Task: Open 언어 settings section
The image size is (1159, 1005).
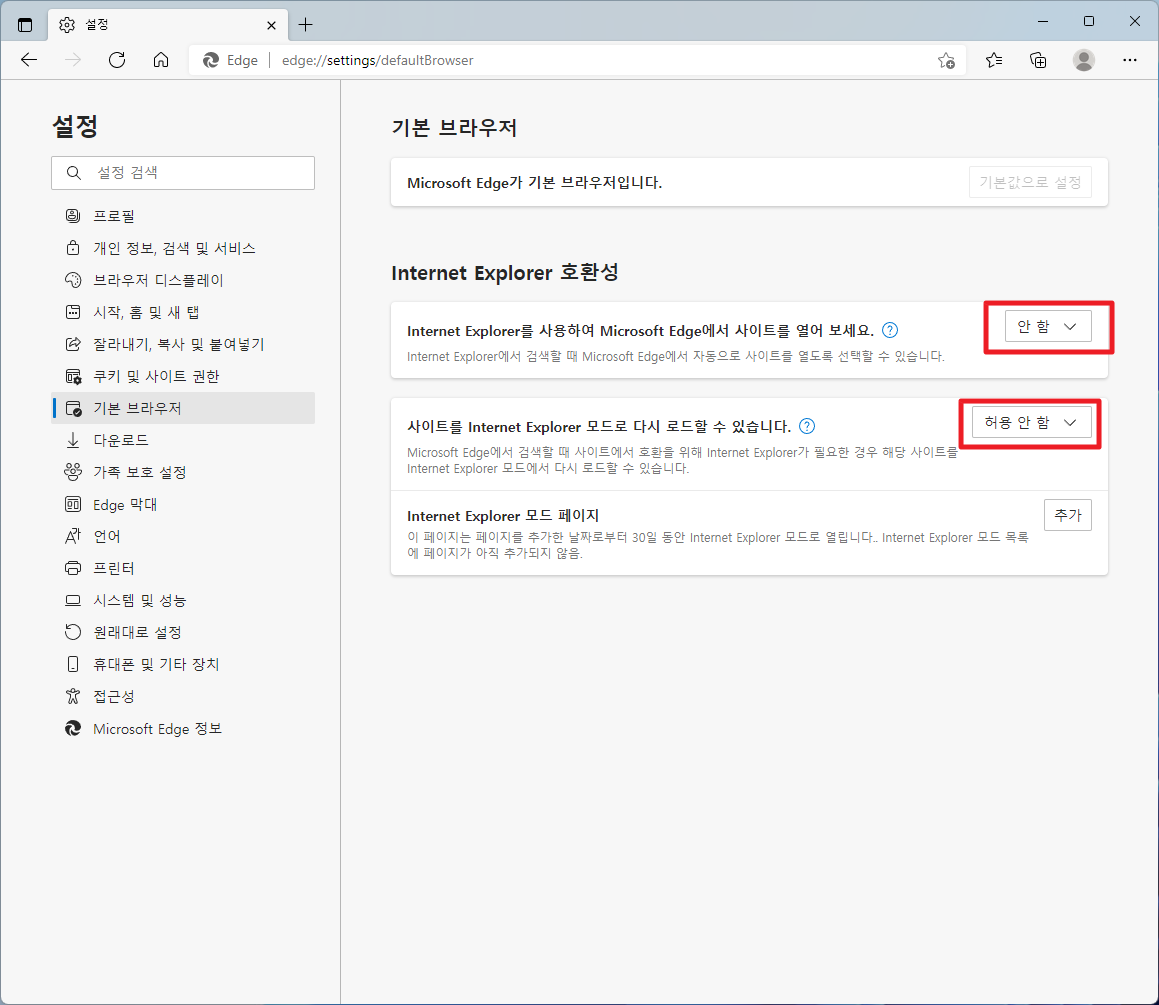Action: (183, 536)
